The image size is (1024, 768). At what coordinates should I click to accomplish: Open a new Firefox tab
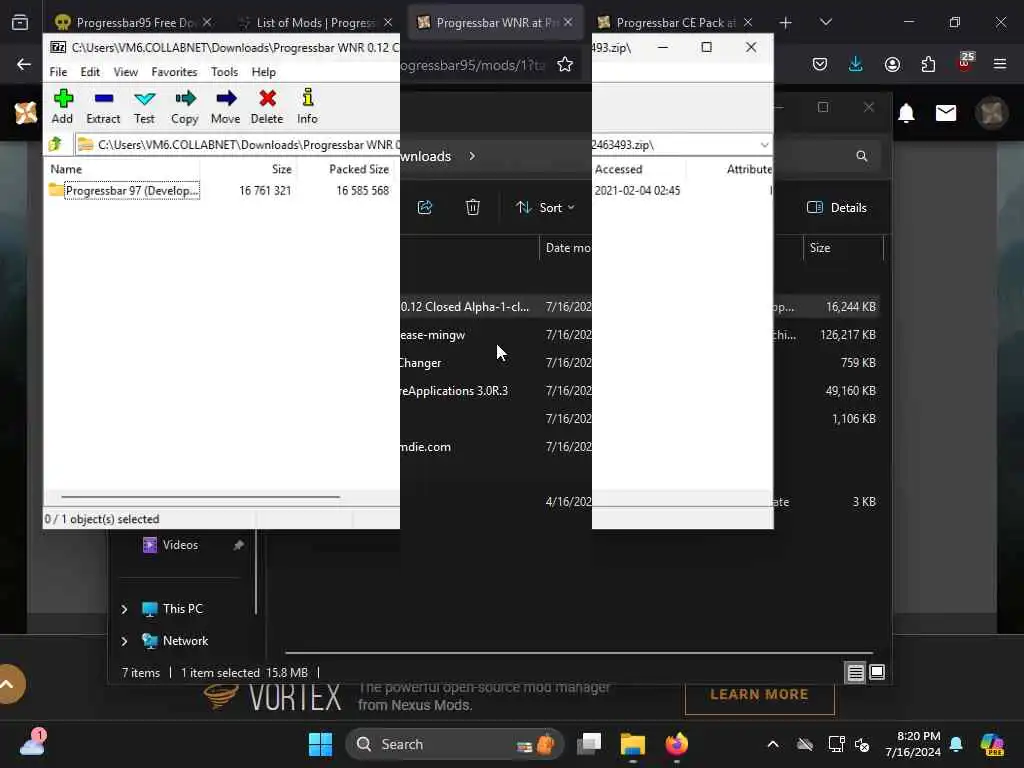pyautogui.click(x=786, y=22)
